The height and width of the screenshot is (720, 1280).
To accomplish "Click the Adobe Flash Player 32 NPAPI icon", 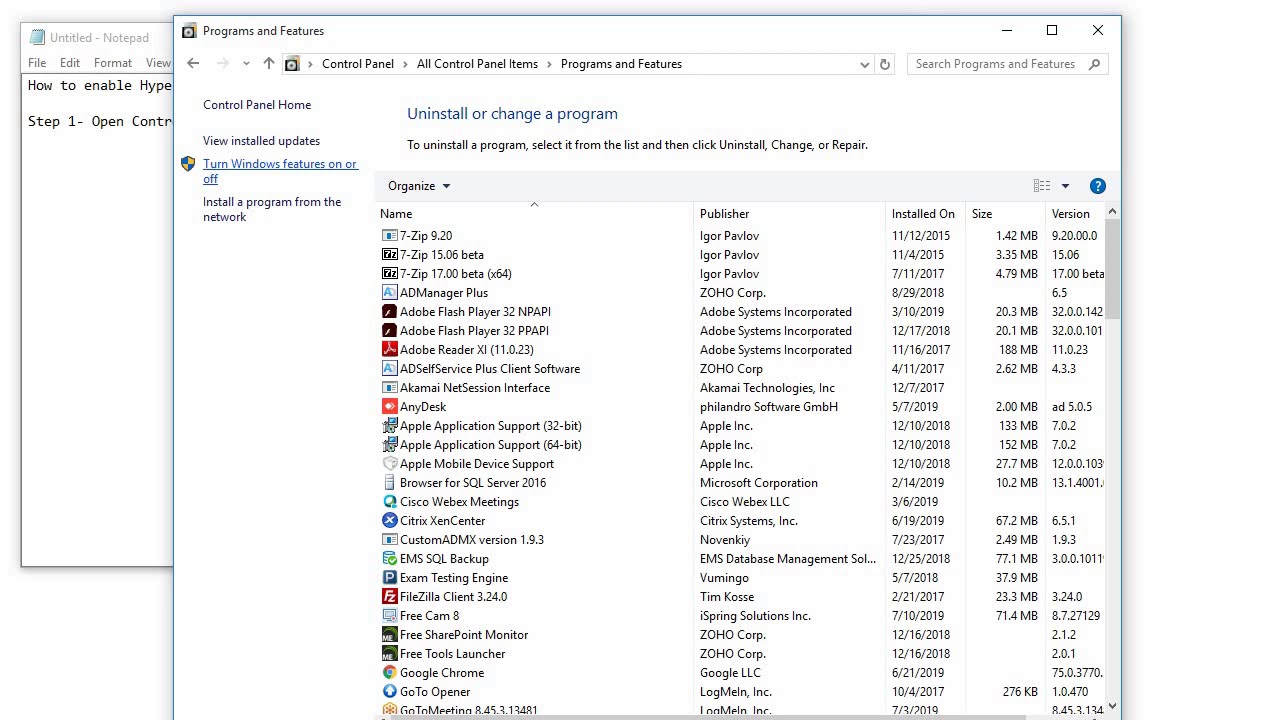I will pos(389,312).
